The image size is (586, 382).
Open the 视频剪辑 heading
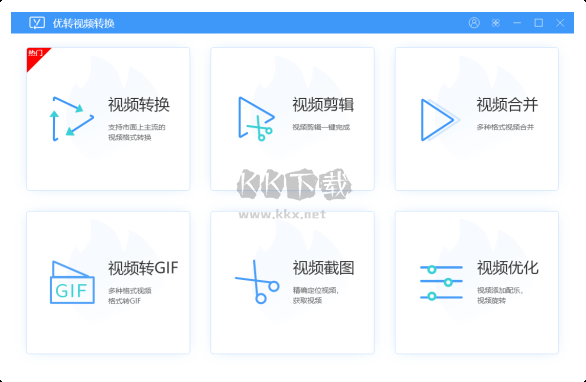pos(323,105)
